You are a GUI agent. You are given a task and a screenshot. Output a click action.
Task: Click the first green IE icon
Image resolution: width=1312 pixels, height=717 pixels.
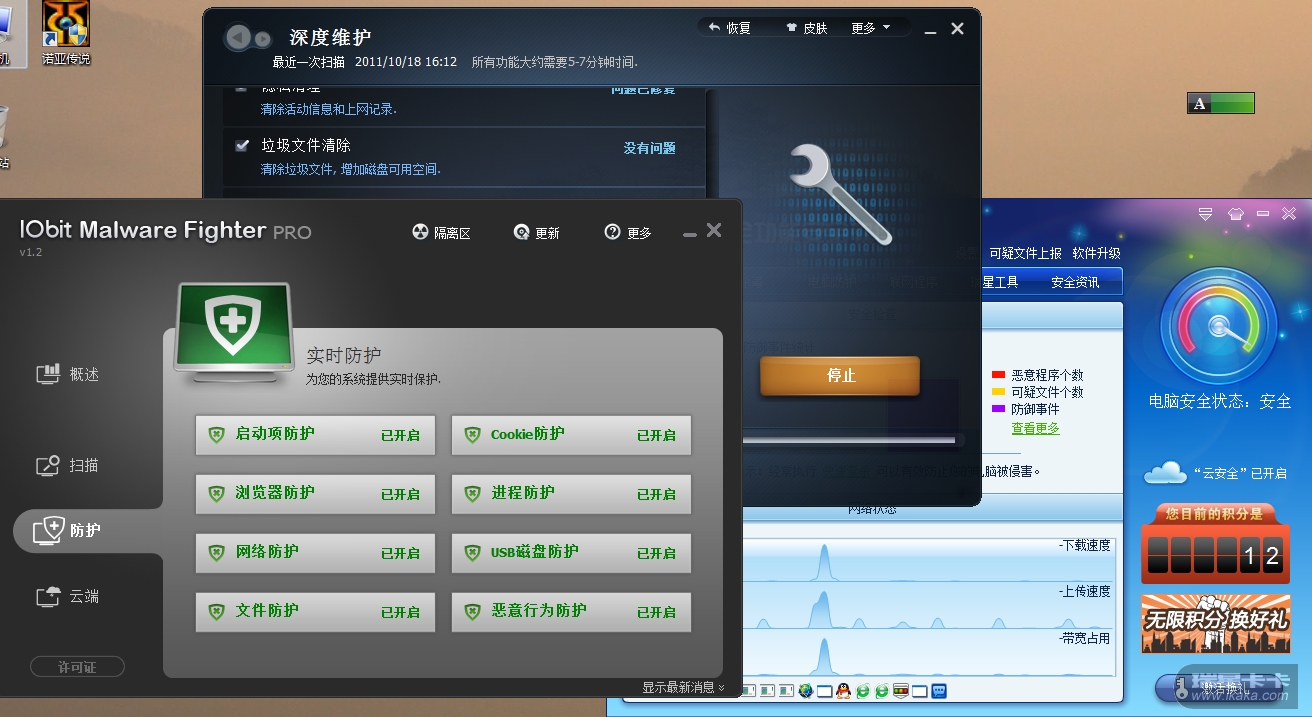click(862, 691)
